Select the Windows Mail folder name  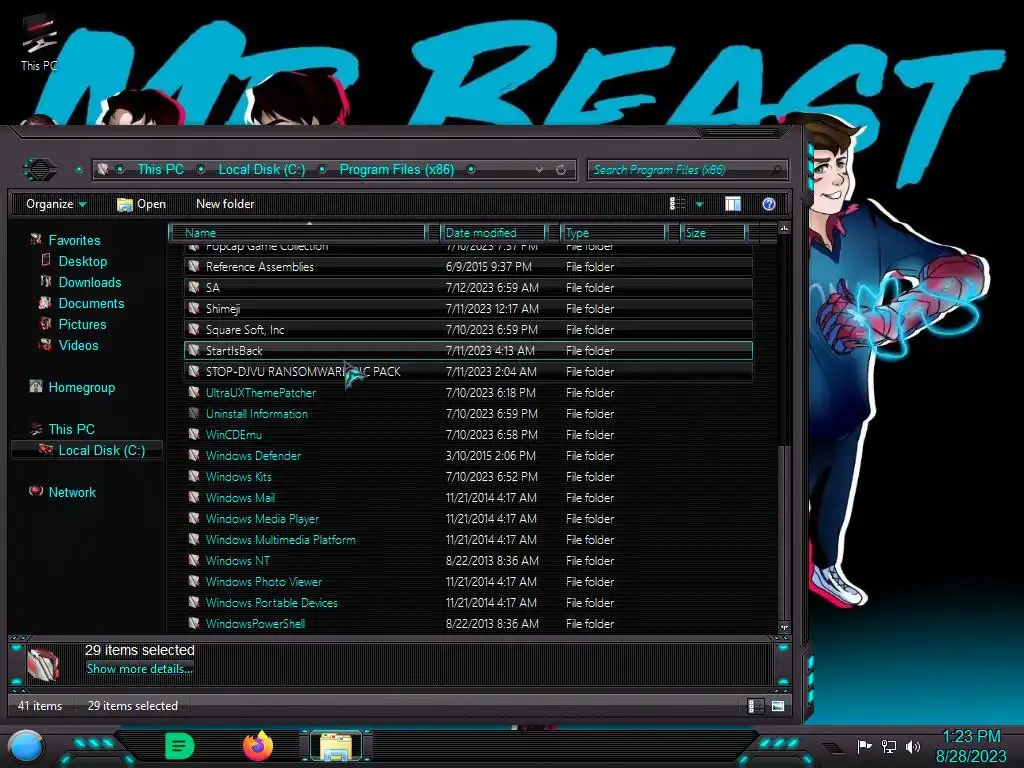[x=240, y=498]
